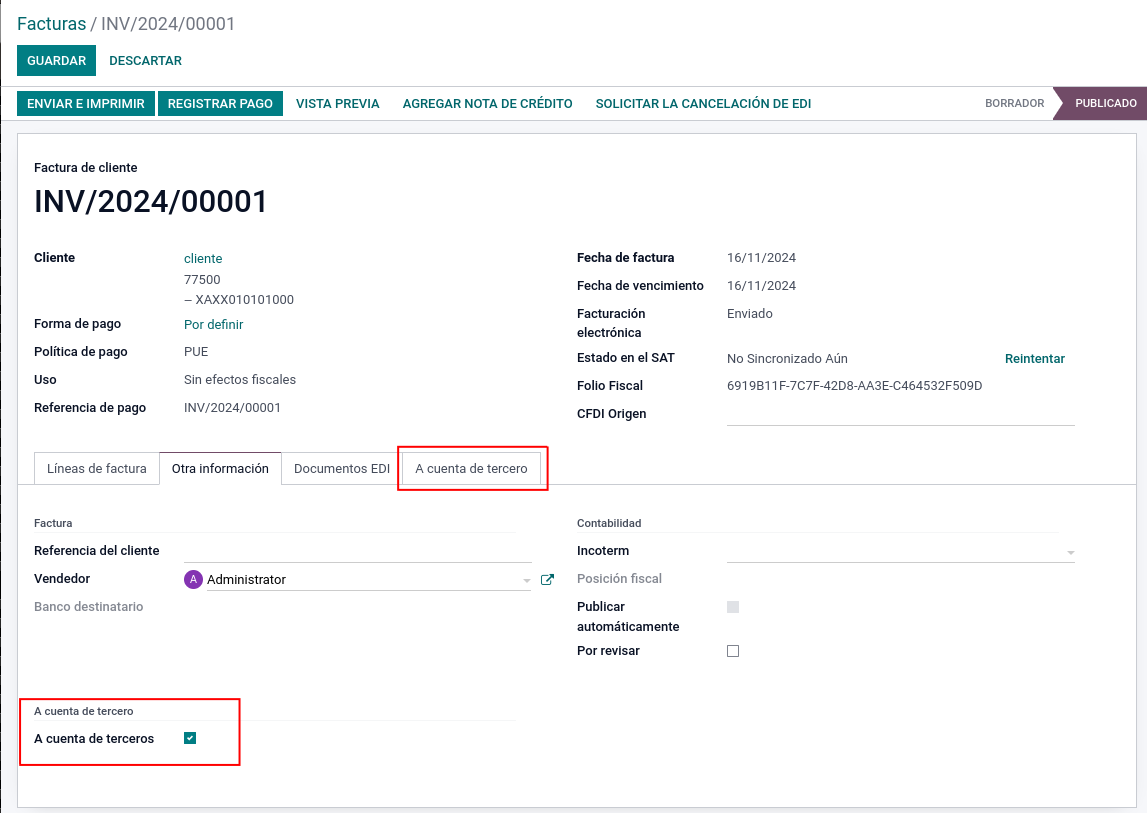This screenshot has height=813, width=1147.
Task: Go to Facturas breadcrumb
Action: 51,23
